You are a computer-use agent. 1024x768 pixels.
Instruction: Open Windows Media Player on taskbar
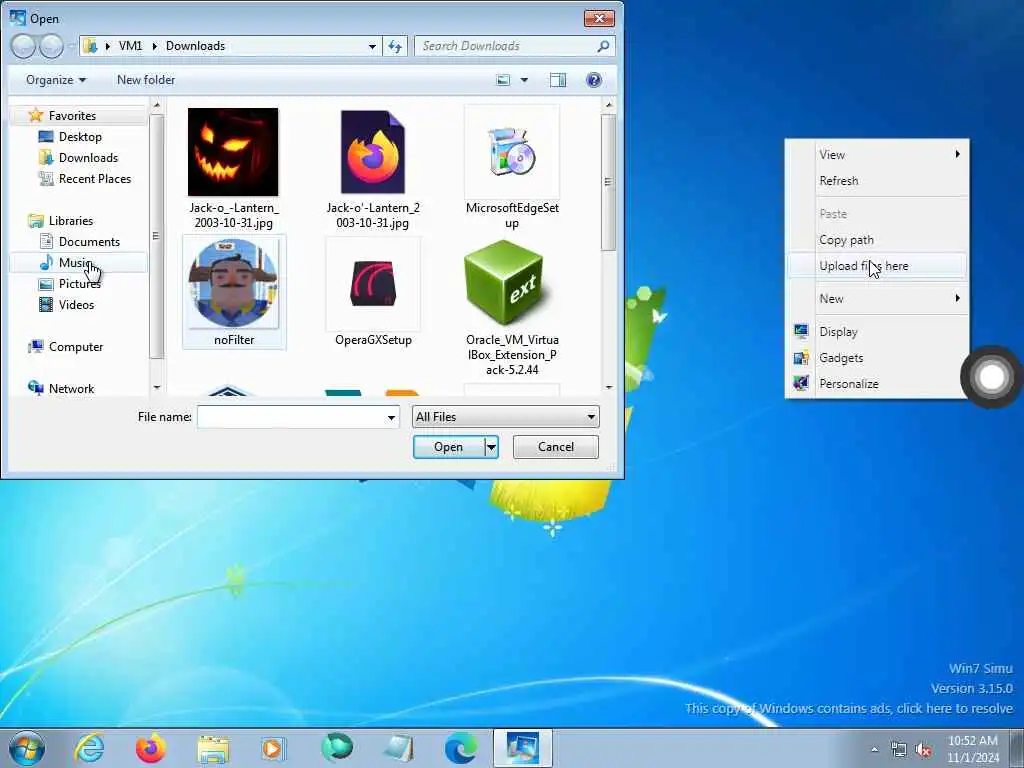click(x=274, y=749)
